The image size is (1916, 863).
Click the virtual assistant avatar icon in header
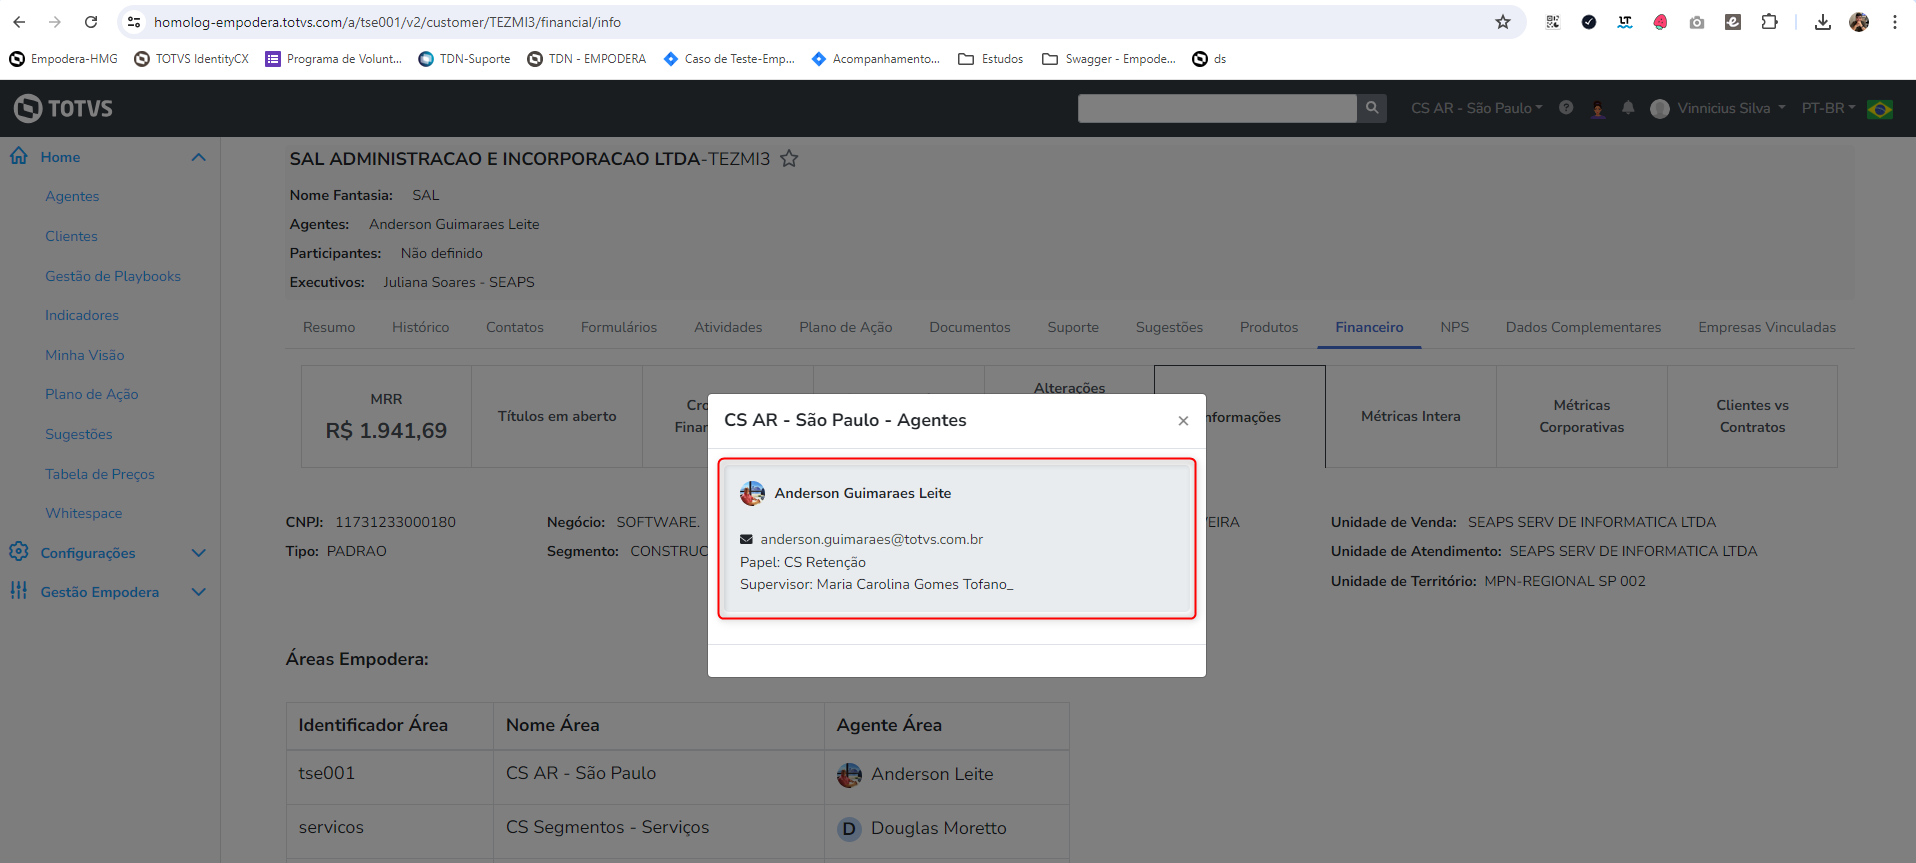[x=1598, y=108]
